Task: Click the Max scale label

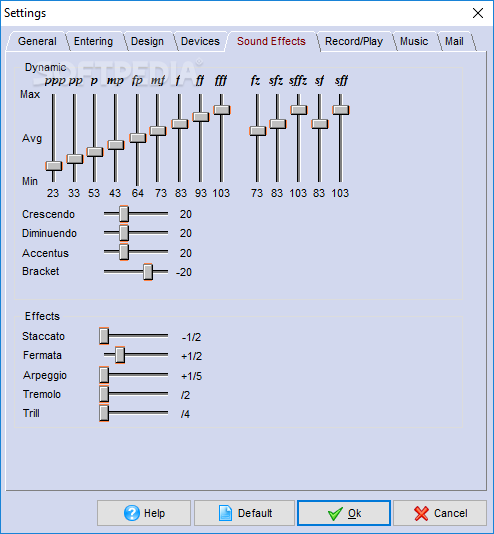Action: [x=30, y=94]
